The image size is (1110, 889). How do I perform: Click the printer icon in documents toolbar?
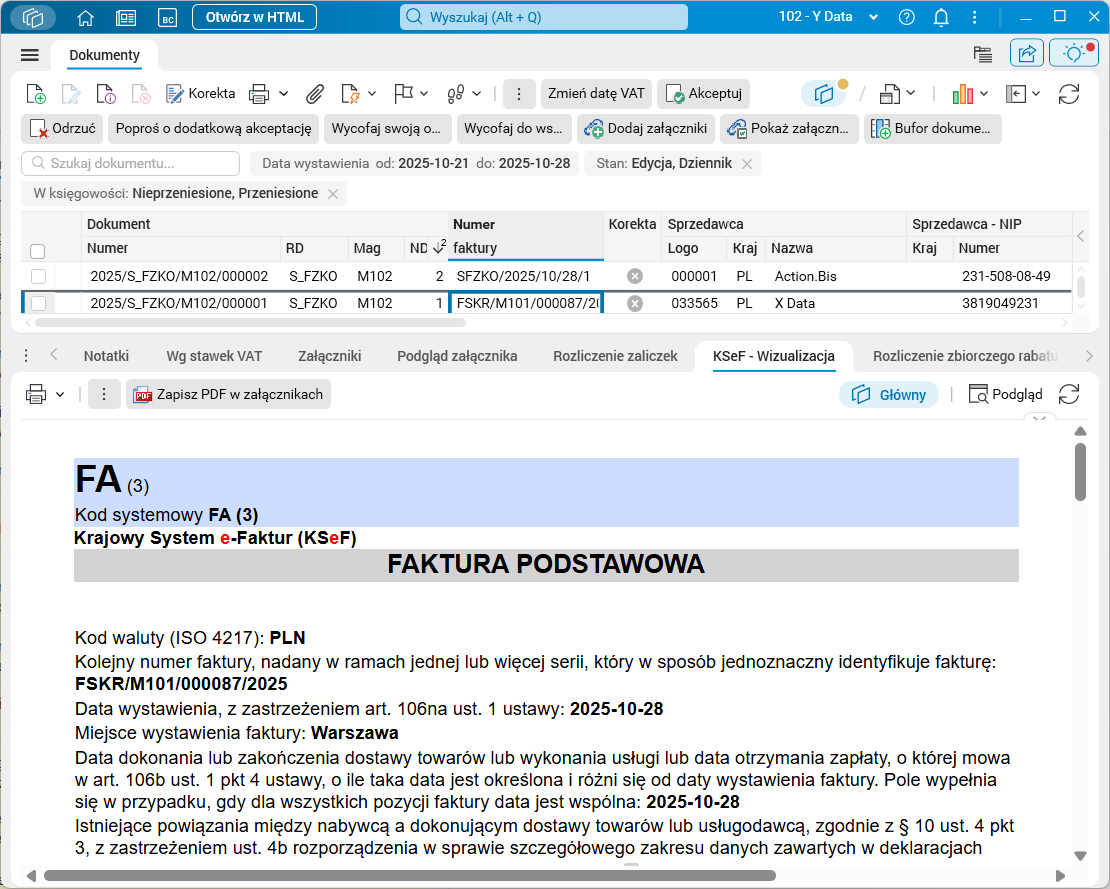259,93
